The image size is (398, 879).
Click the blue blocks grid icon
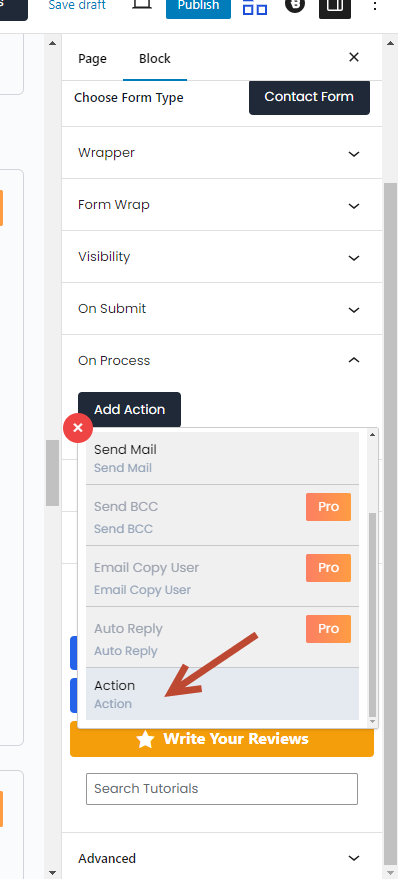pos(255,7)
